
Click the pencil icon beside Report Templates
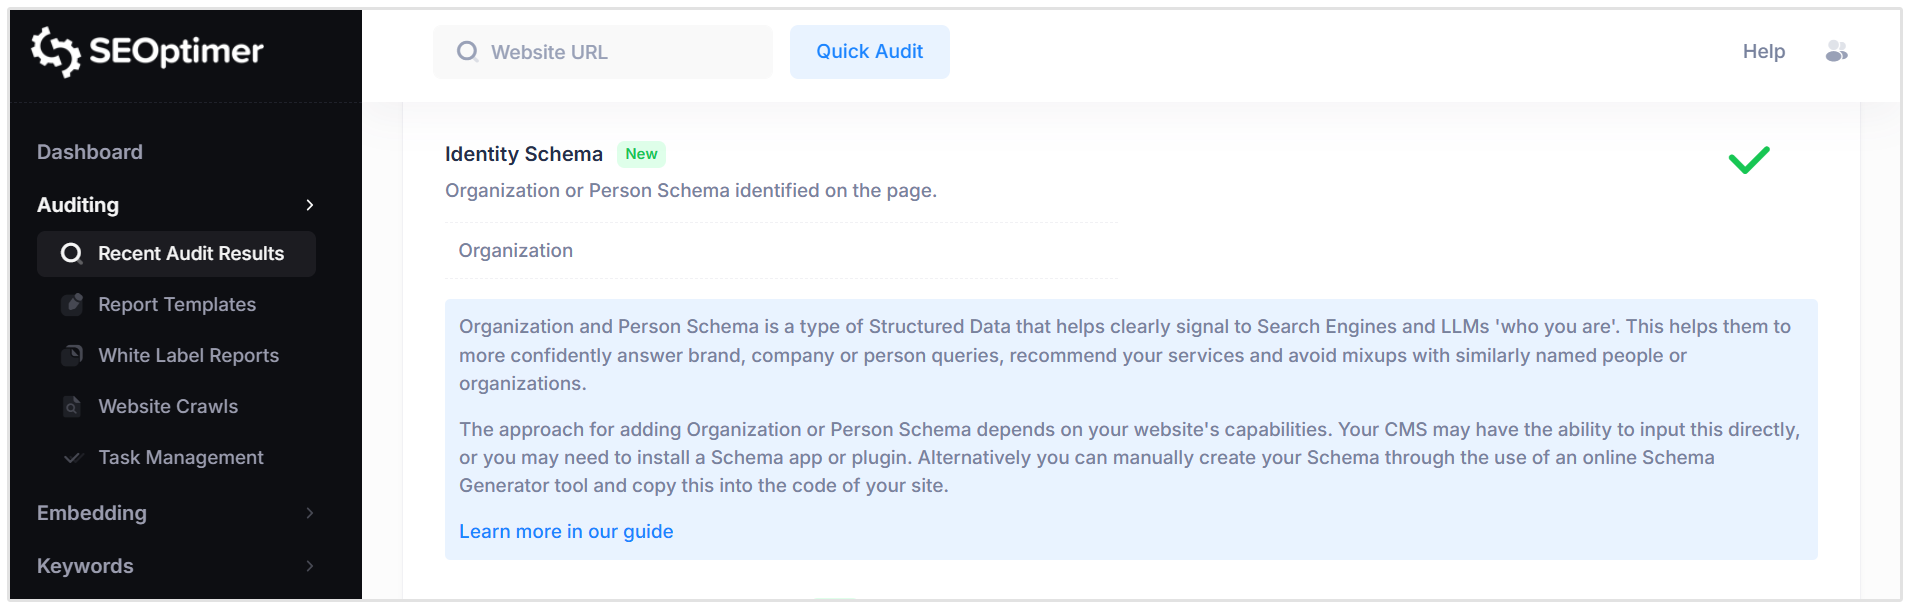pyautogui.click(x=72, y=304)
